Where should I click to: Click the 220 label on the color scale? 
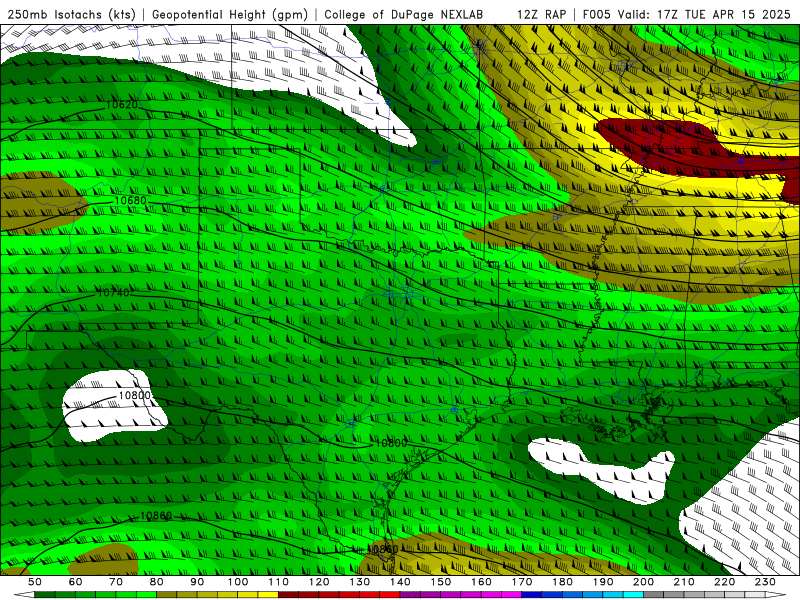pos(724,582)
